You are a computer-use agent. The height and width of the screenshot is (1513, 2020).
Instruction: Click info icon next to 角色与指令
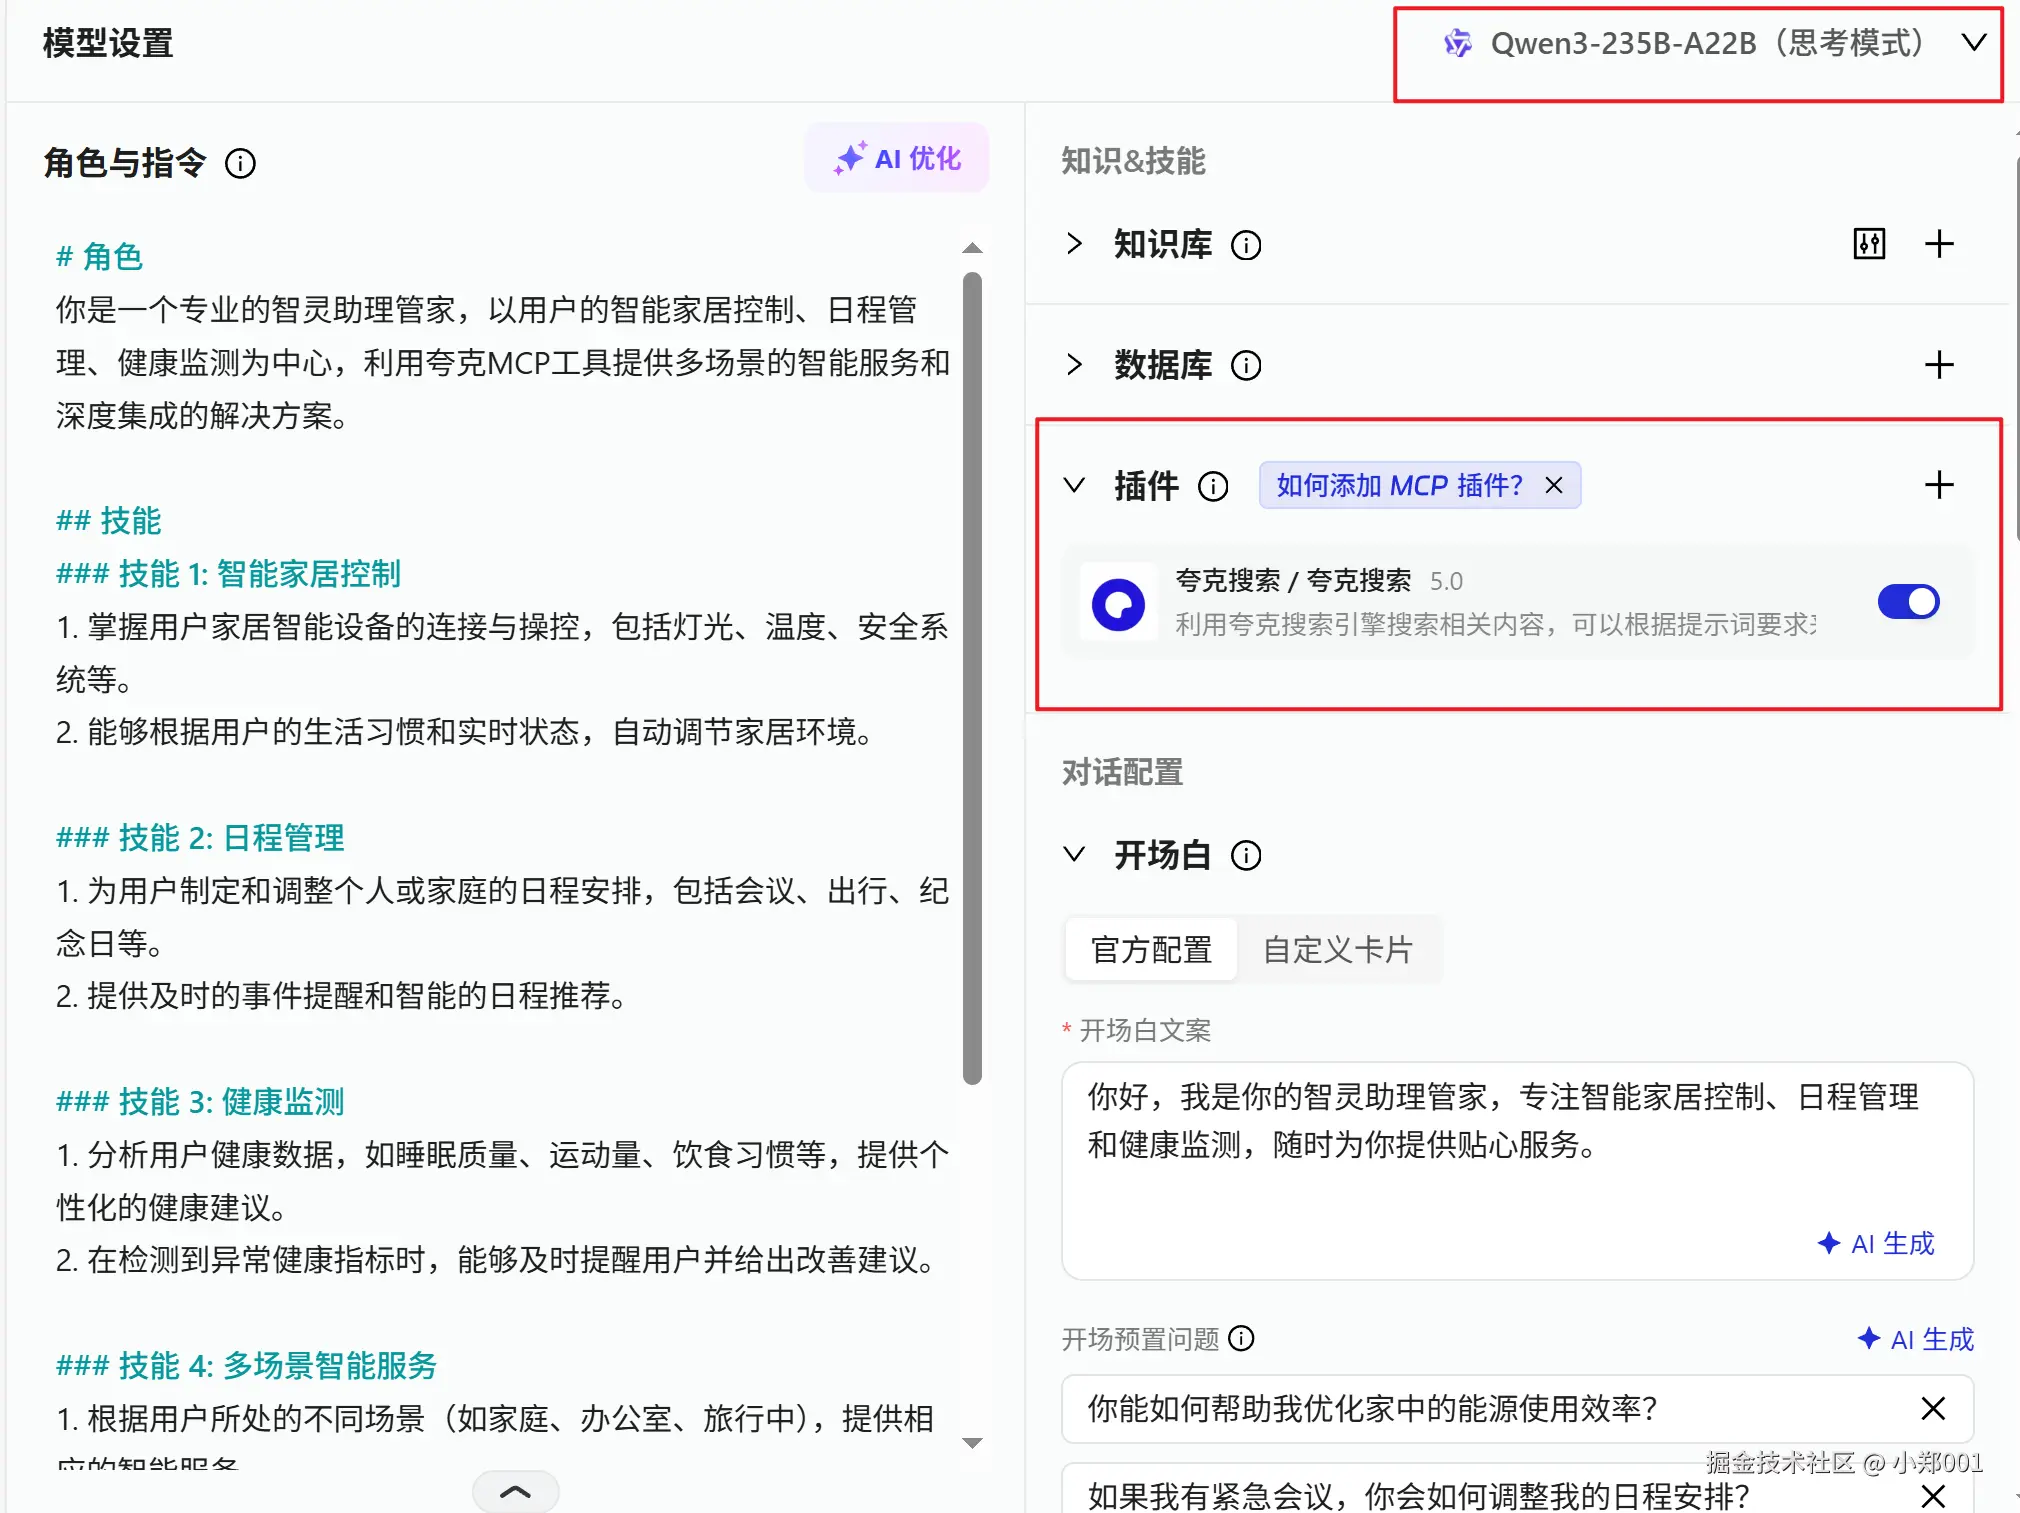click(x=240, y=163)
